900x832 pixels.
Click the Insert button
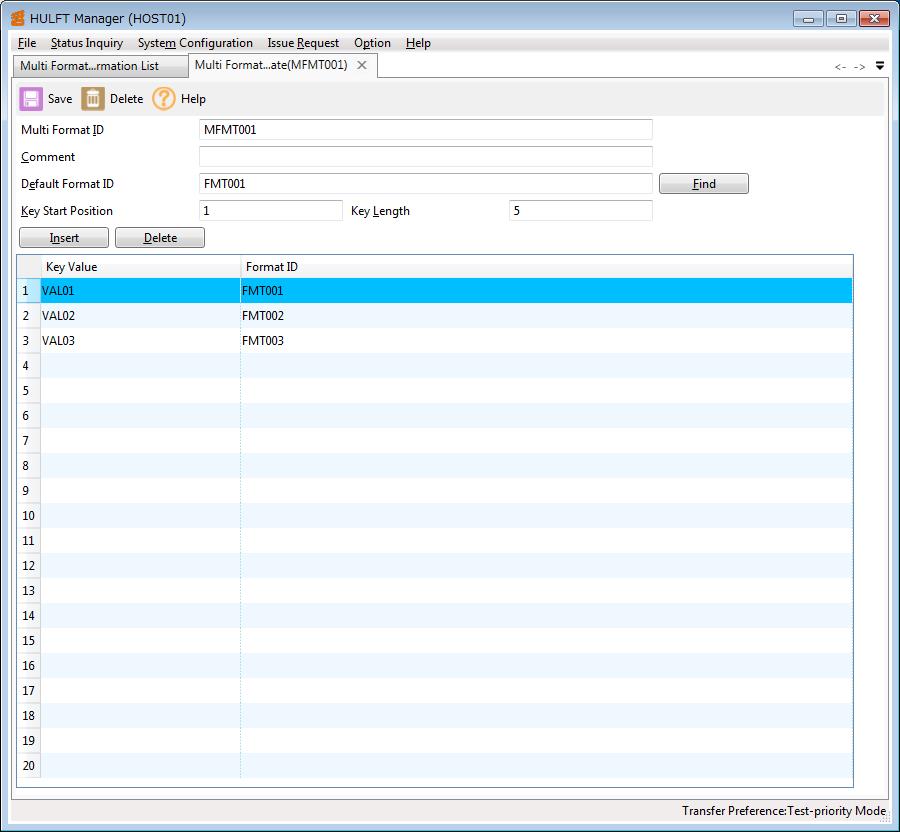(64, 238)
